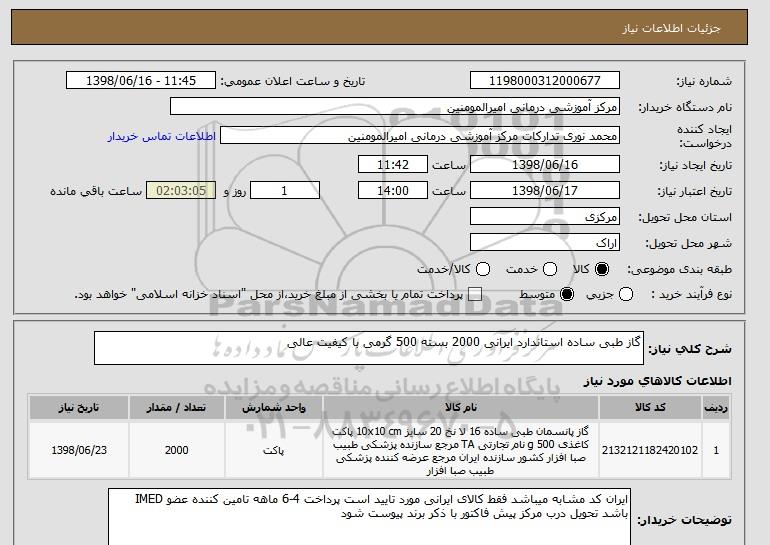Click the row number 1 cell
The height and width of the screenshot is (545, 770).
point(716,450)
